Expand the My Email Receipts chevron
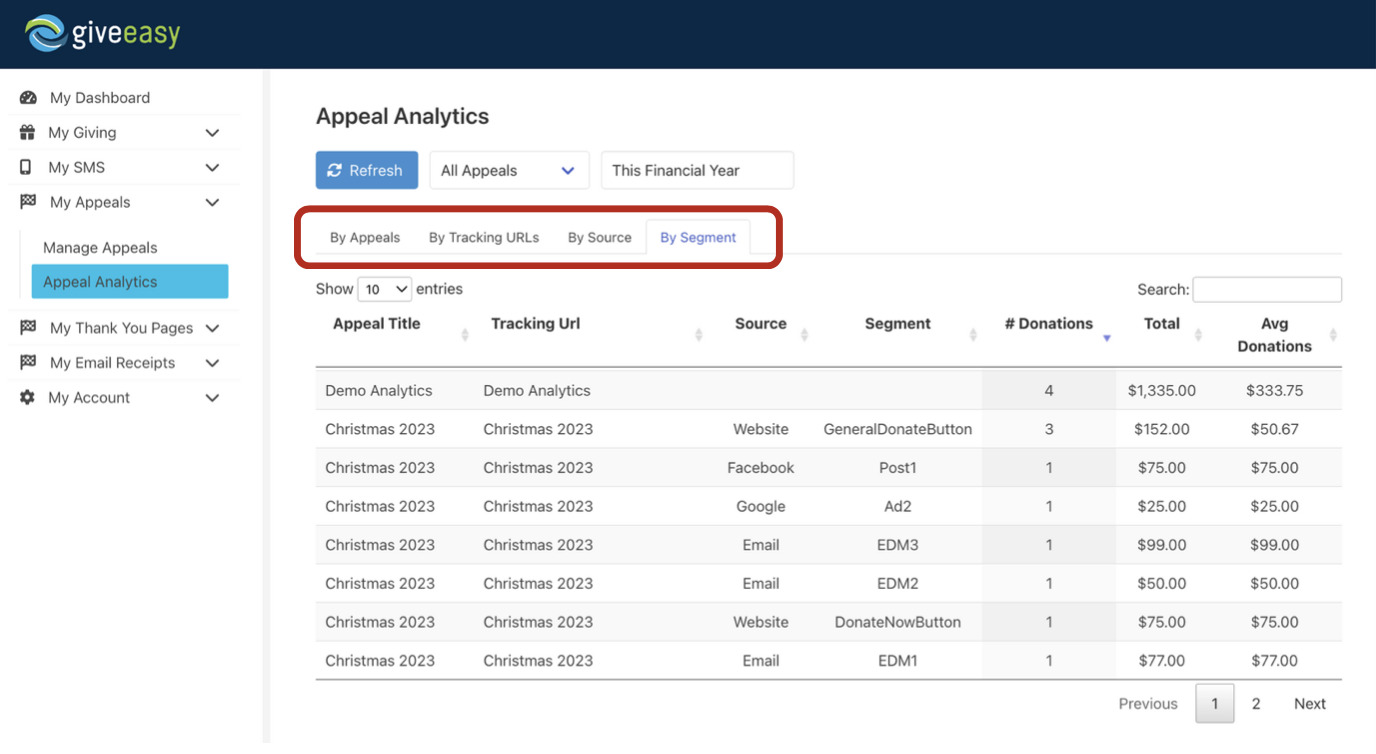Screen dimensions: 1376x754 coord(212,363)
